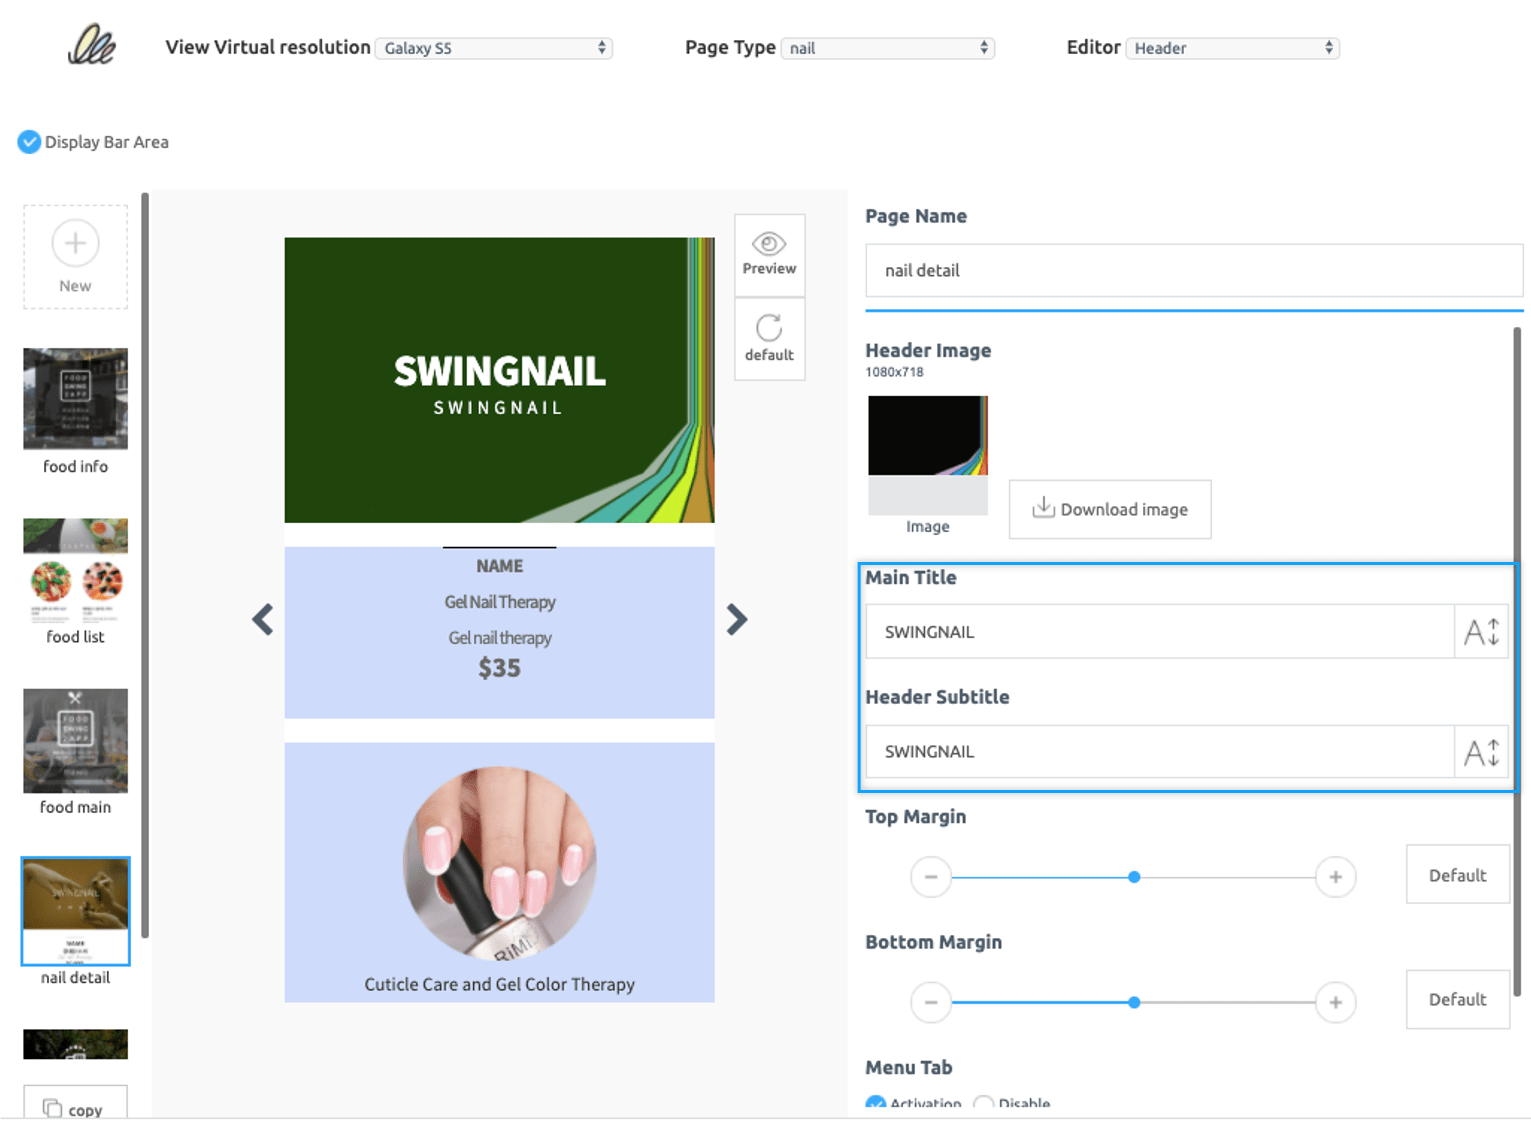The height and width of the screenshot is (1125, 1531).
Task: Open the Editor dropdown showing Header
Action: pyautogui.click(x=1232, y=48)
